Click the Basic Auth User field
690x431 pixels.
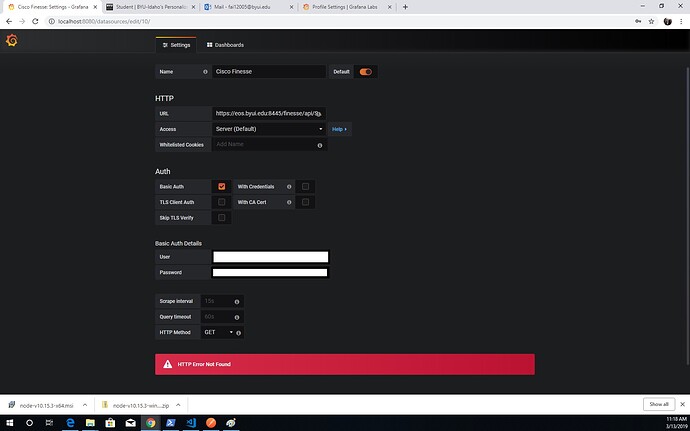pyautogui.click(x=271, y=257)
